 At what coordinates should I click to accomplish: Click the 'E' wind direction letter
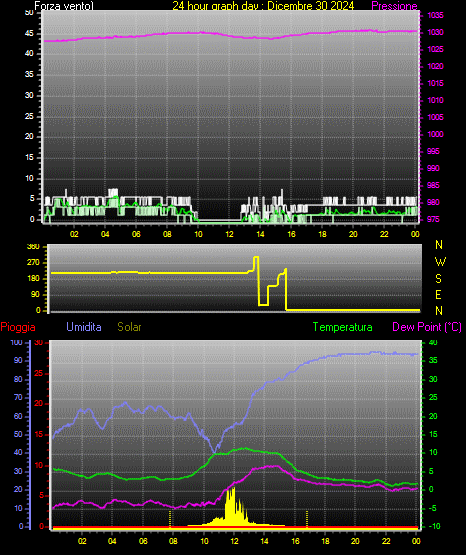438,294
